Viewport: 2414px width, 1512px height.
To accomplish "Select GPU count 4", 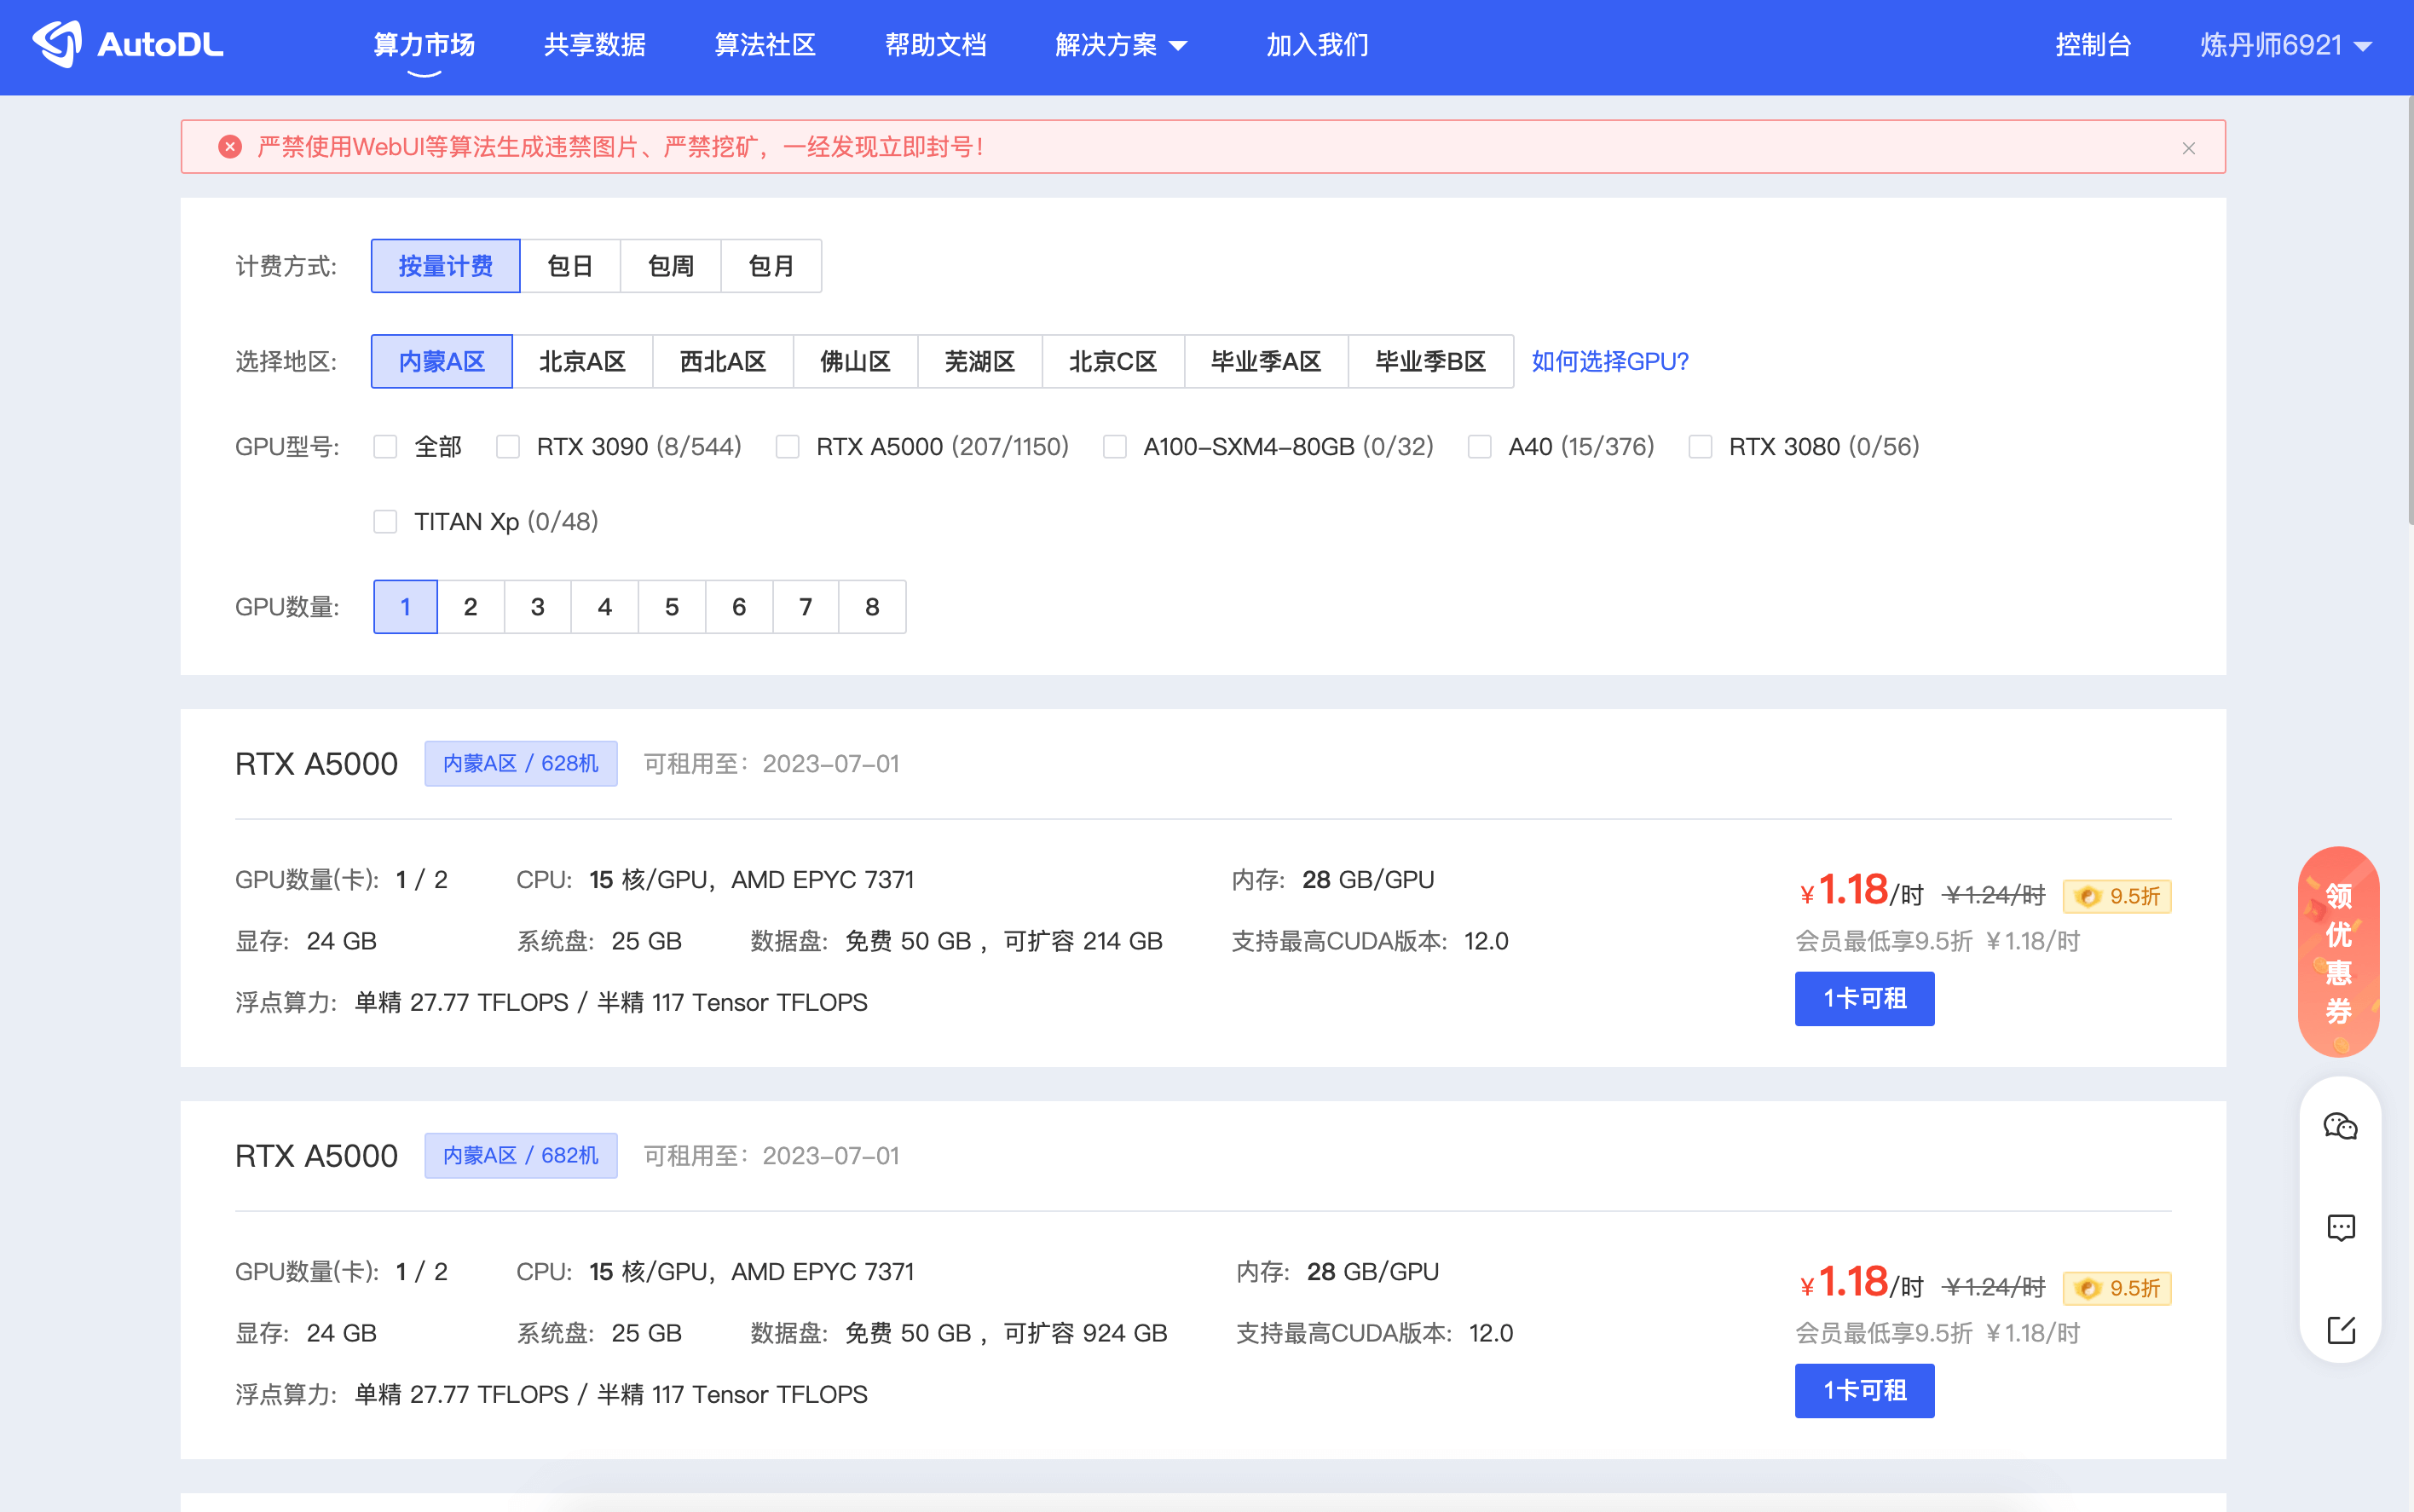I will tap(604, 607).
